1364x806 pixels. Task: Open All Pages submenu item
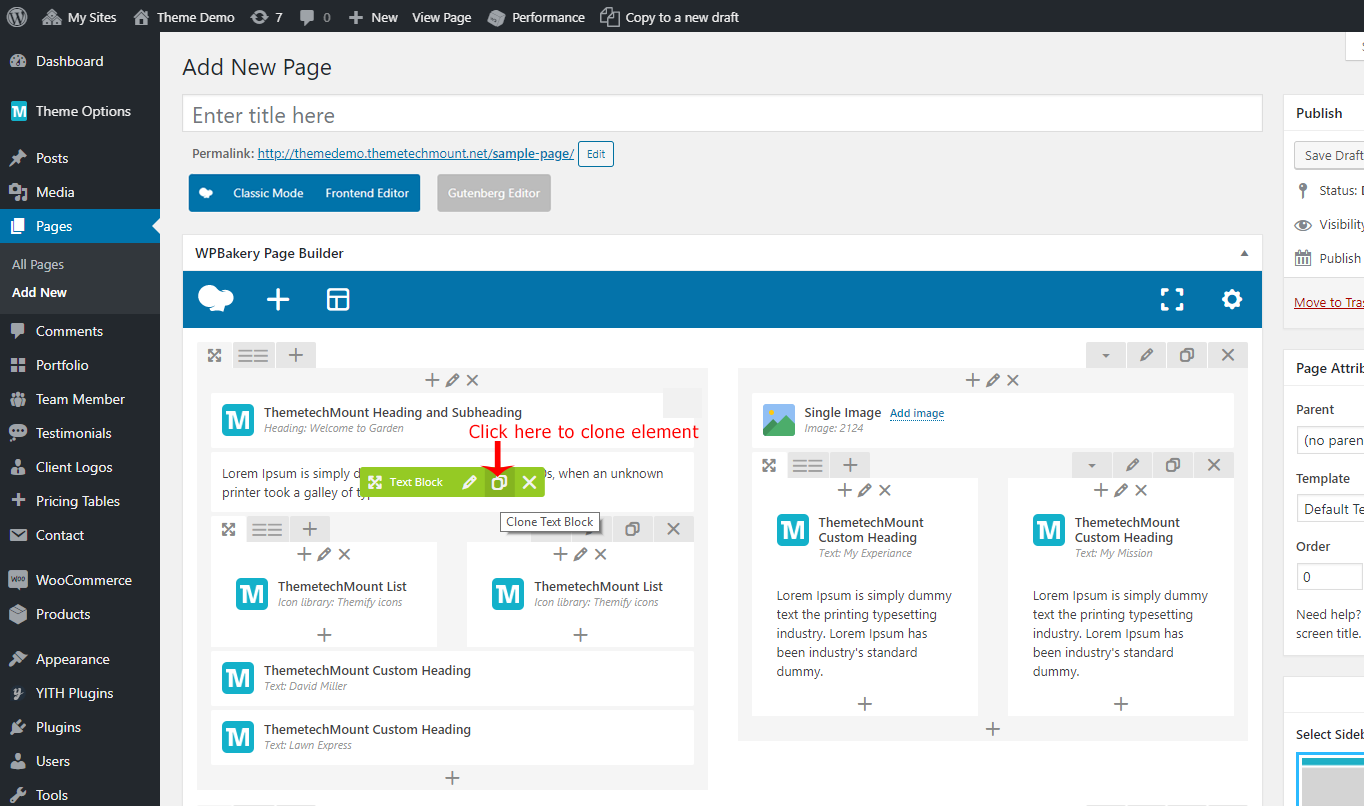(x=38, y=265)
